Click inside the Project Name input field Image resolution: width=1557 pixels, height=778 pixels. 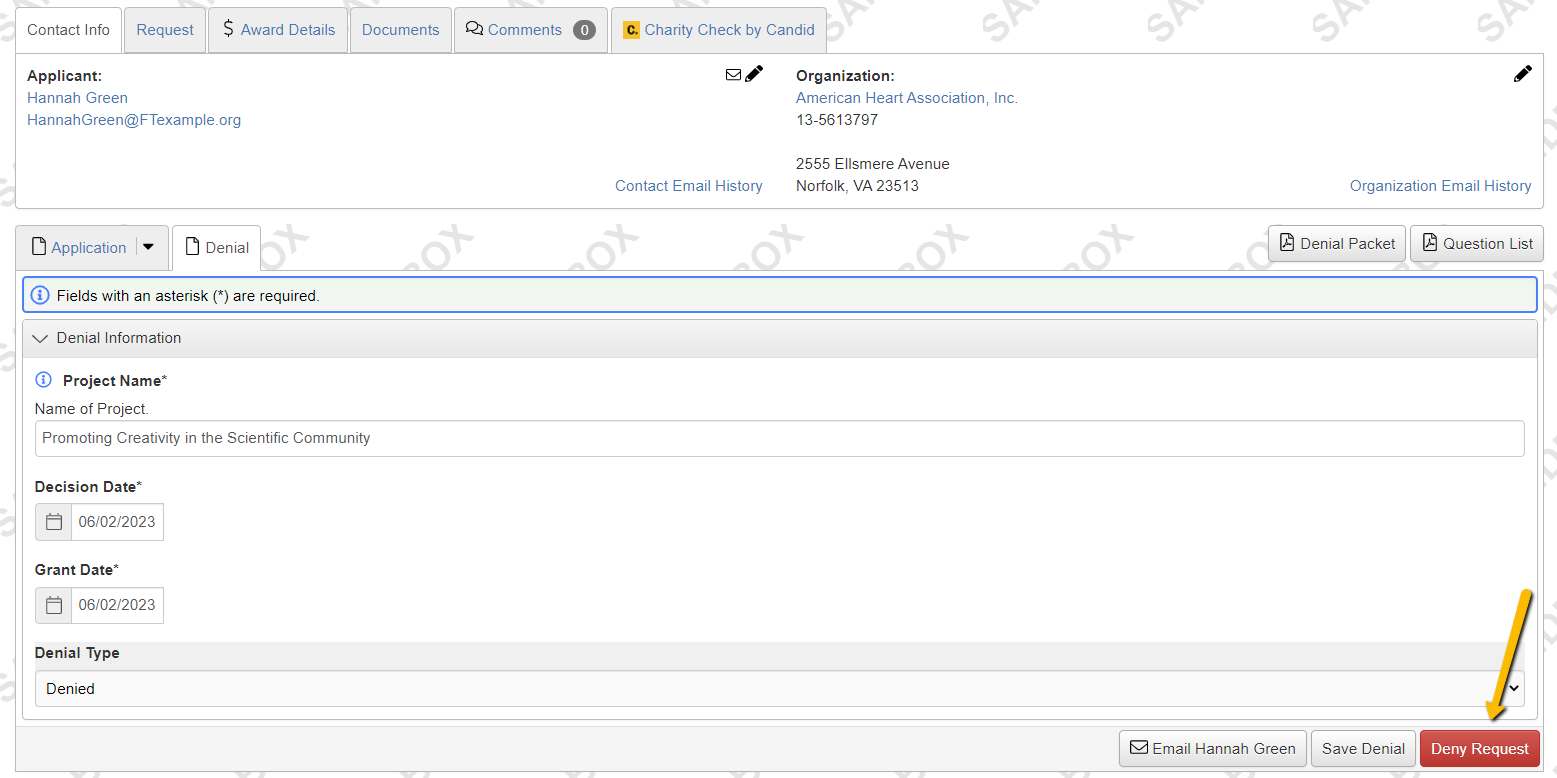click(400, 438)
